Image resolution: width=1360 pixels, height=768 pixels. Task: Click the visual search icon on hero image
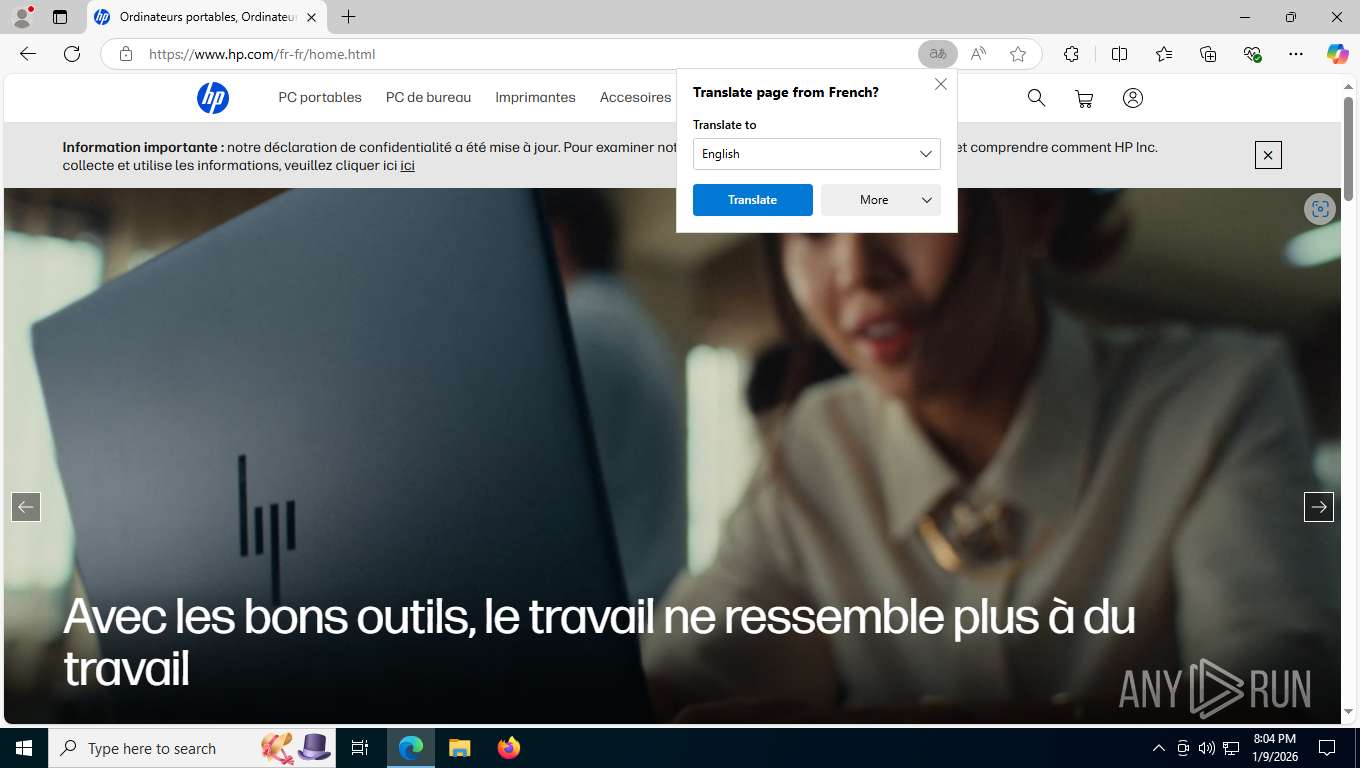coord(1320,208)
